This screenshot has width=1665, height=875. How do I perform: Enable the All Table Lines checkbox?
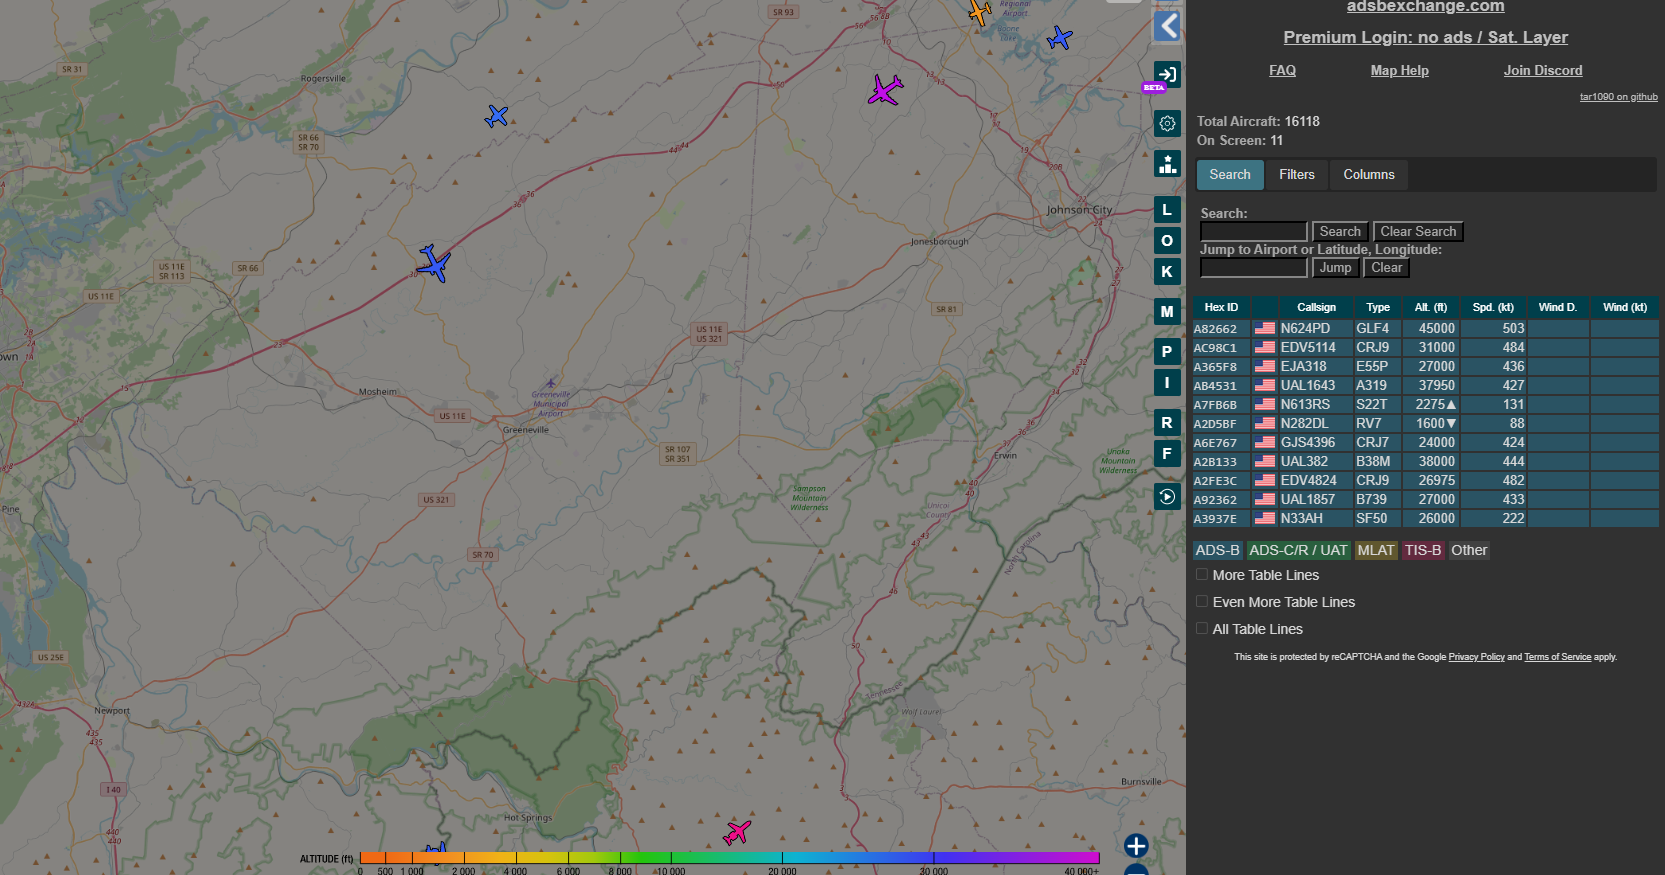pos(1202,629)
